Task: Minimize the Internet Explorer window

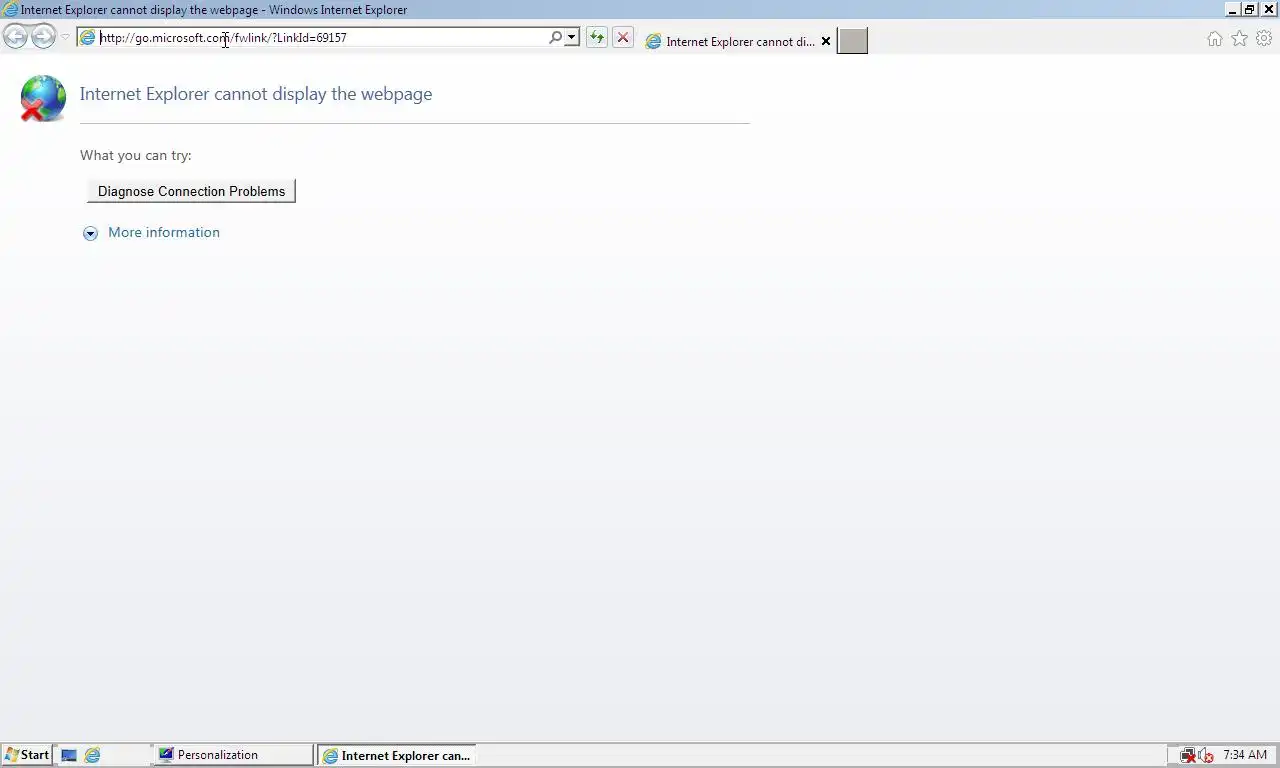Action: (1233, 9)
